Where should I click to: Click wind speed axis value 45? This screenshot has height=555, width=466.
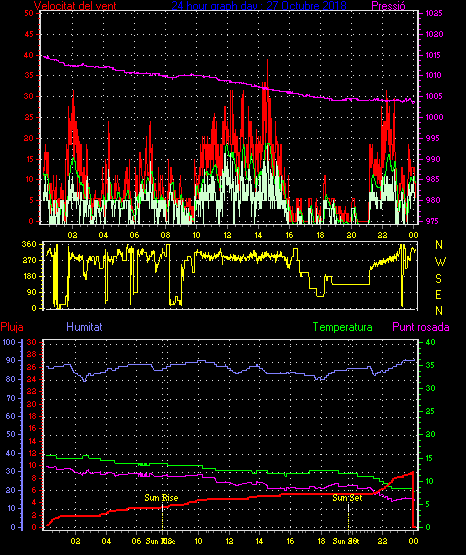tap(29, 34)
